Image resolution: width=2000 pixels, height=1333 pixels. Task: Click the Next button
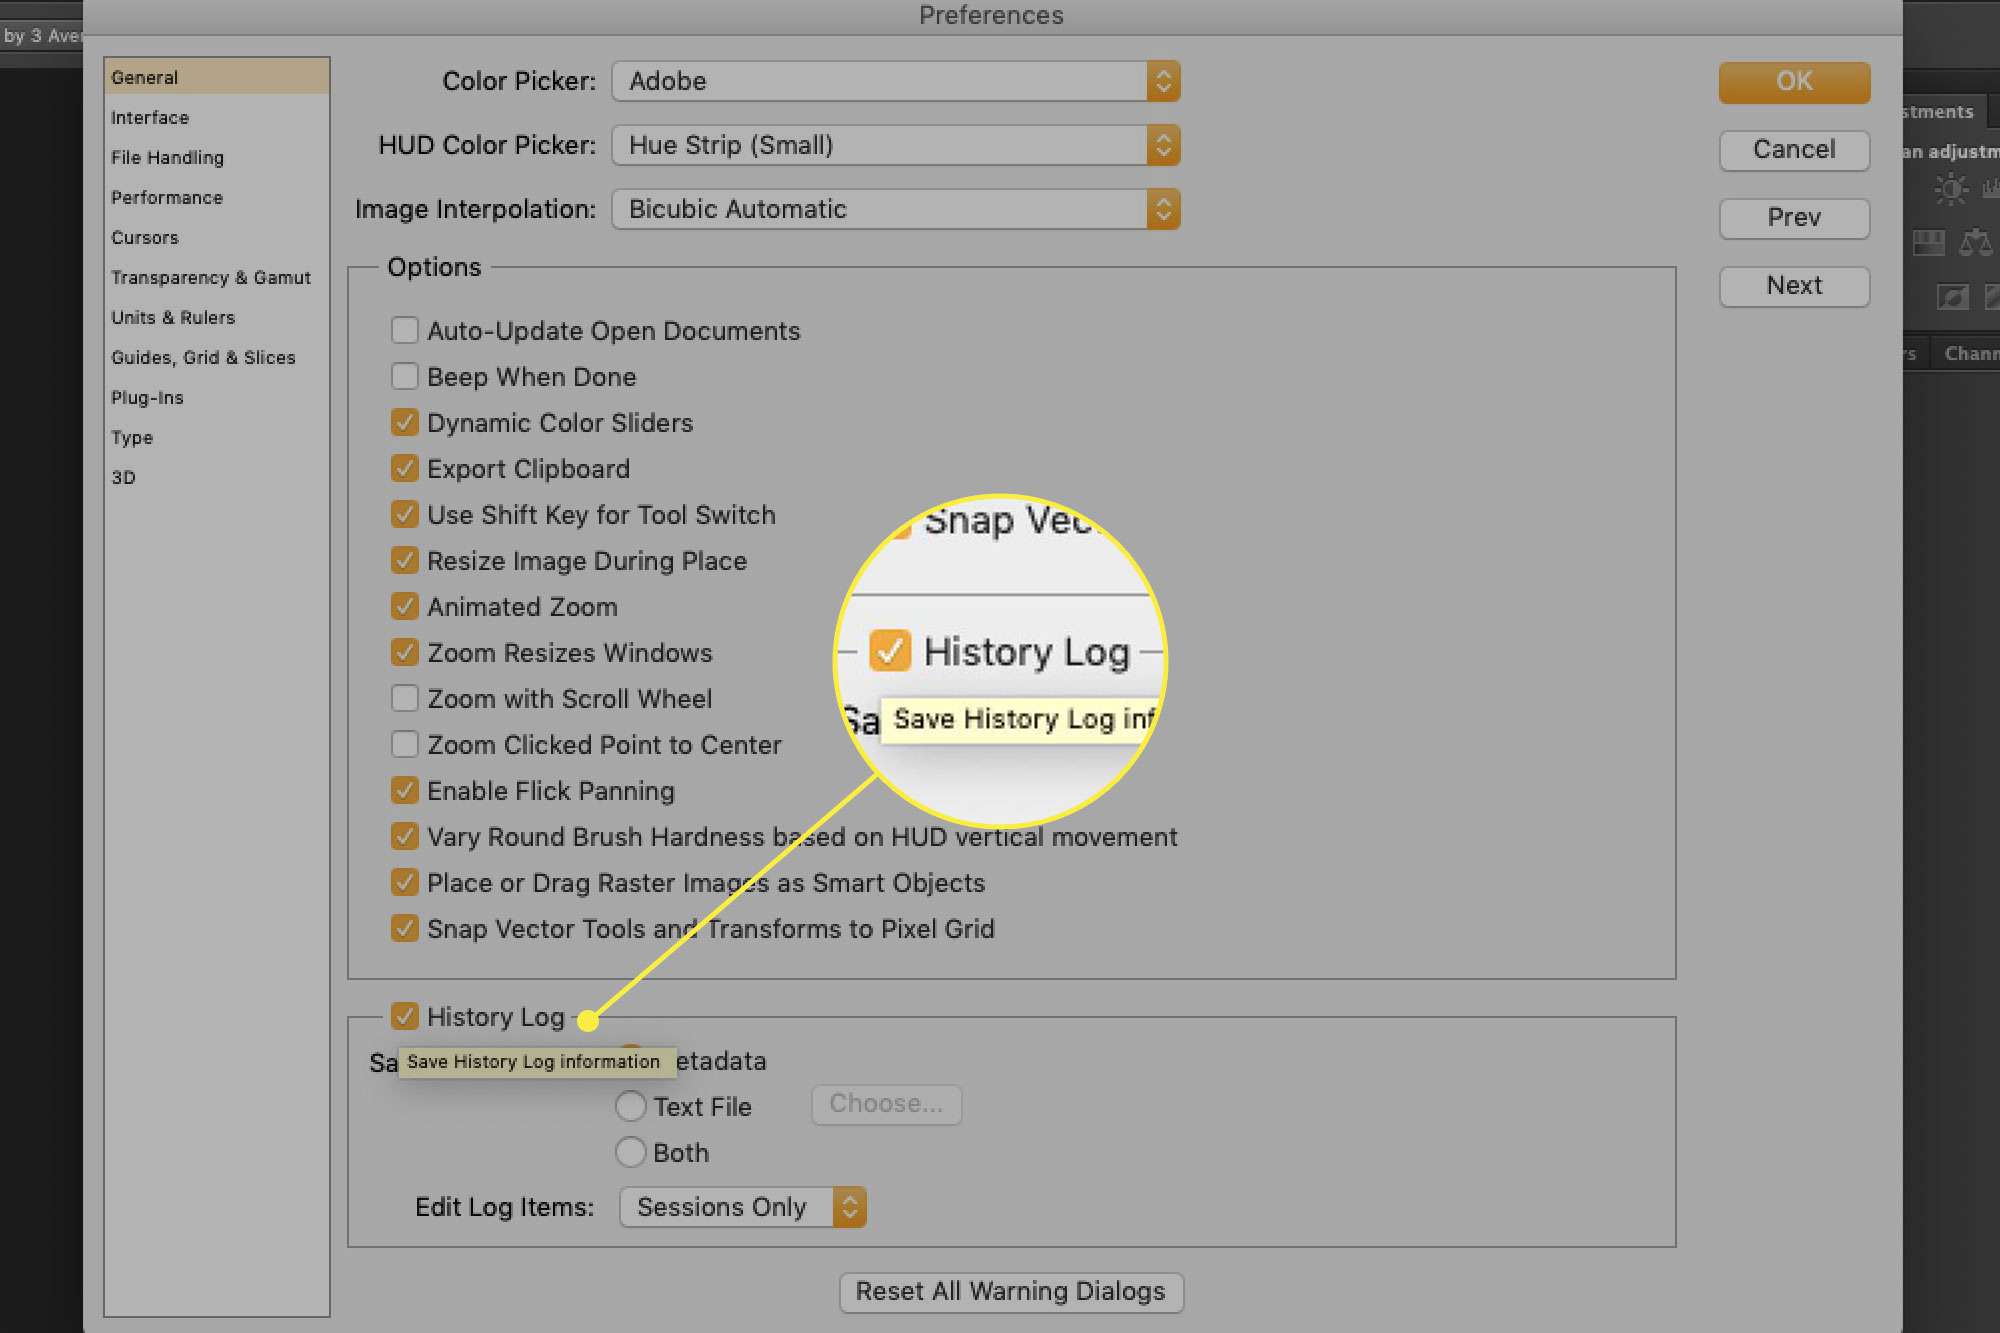point(1794,286)
